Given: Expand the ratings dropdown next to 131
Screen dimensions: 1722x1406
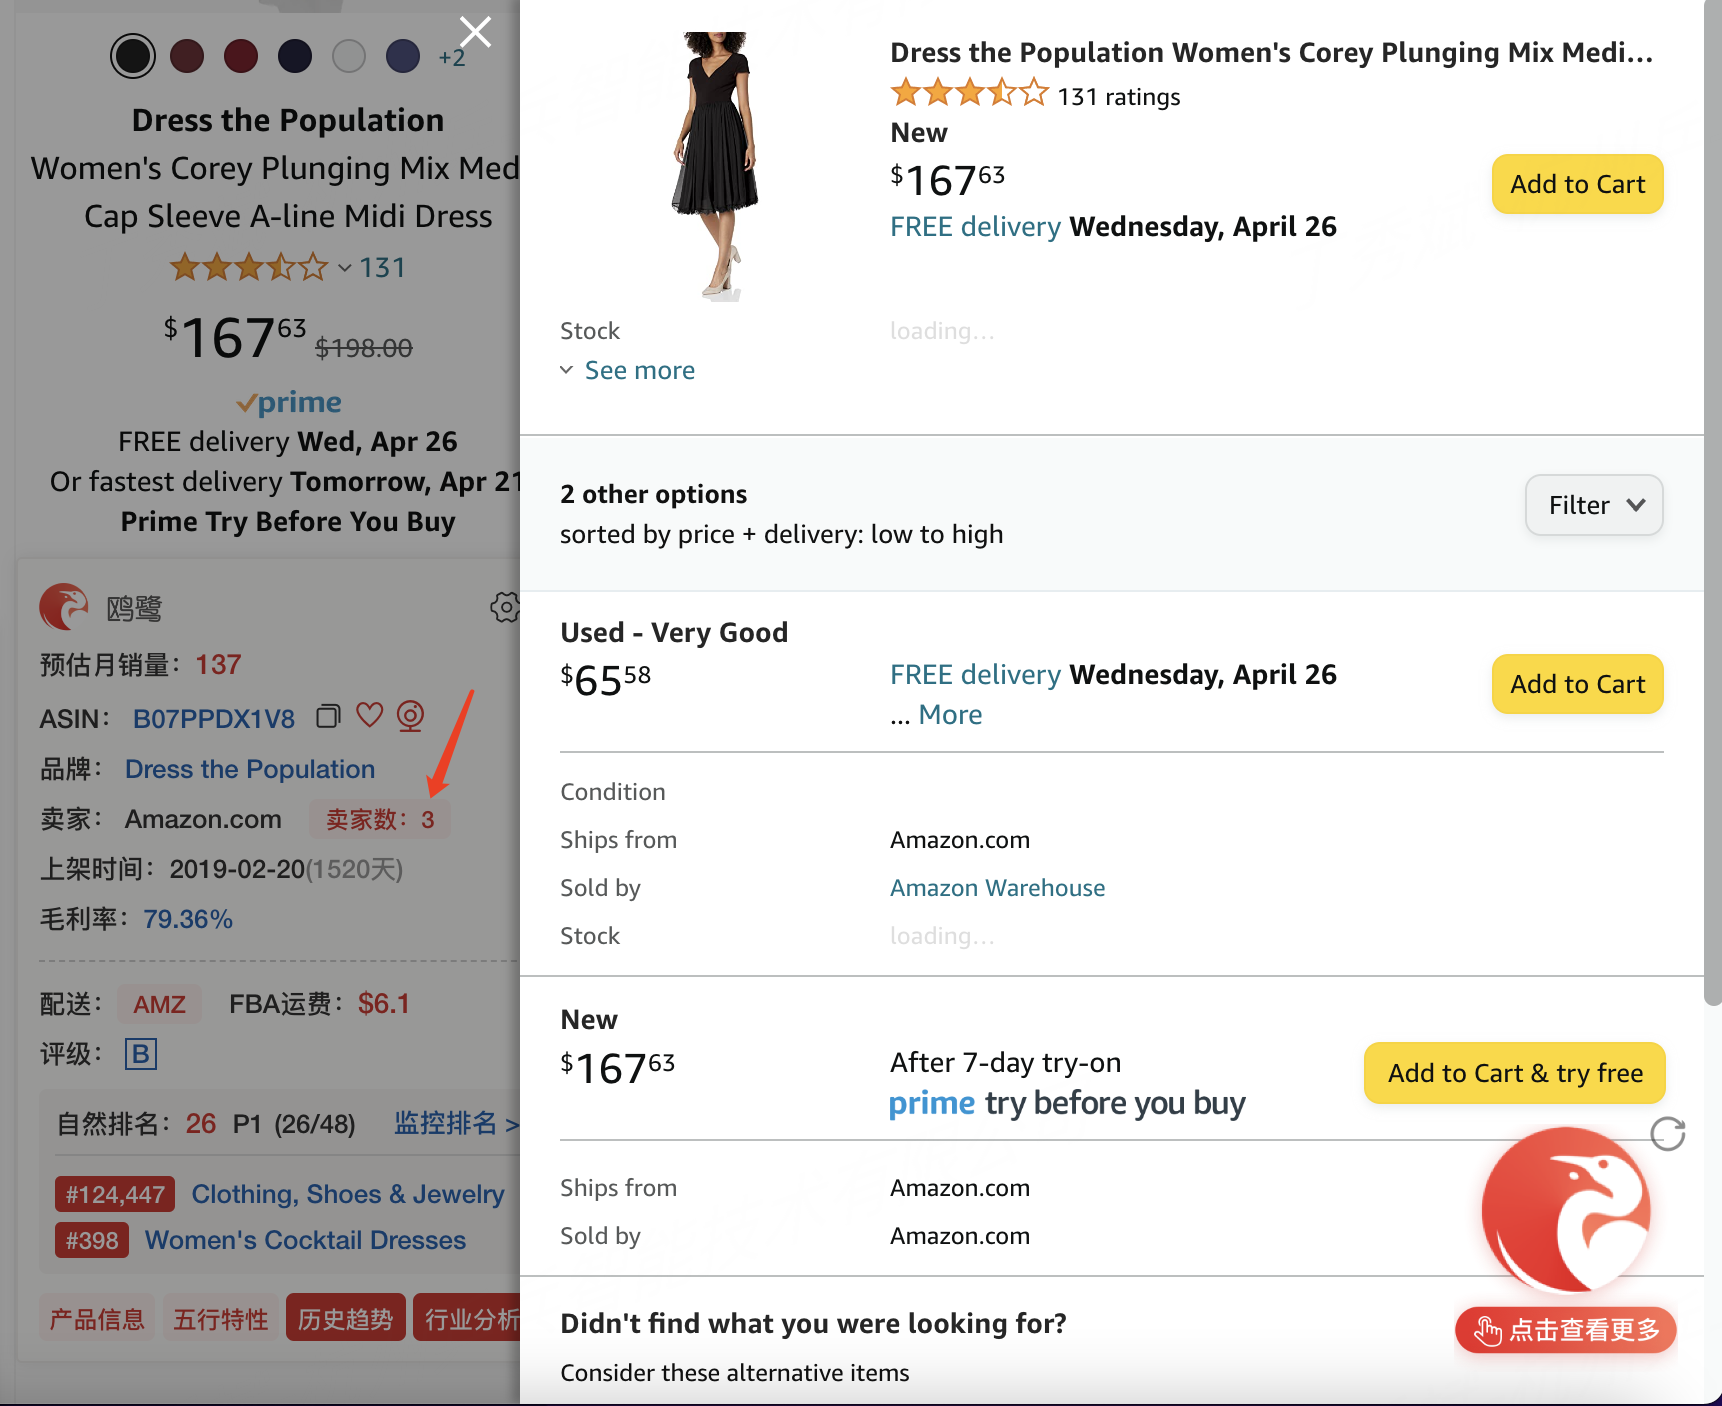Looking at the screenshot, I should click(344, 267).
